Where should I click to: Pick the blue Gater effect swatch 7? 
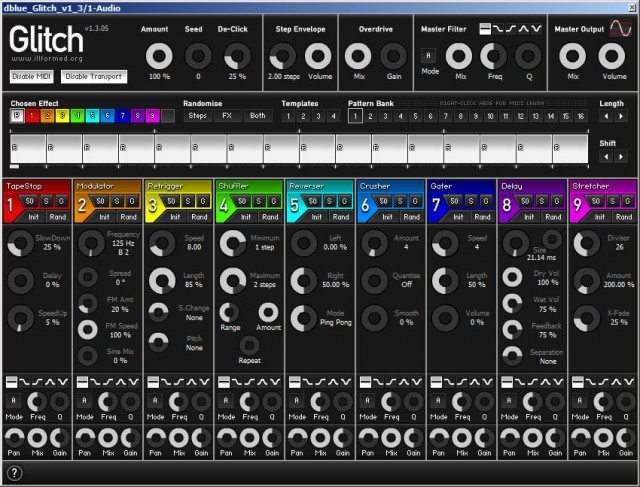click(122, 116)
